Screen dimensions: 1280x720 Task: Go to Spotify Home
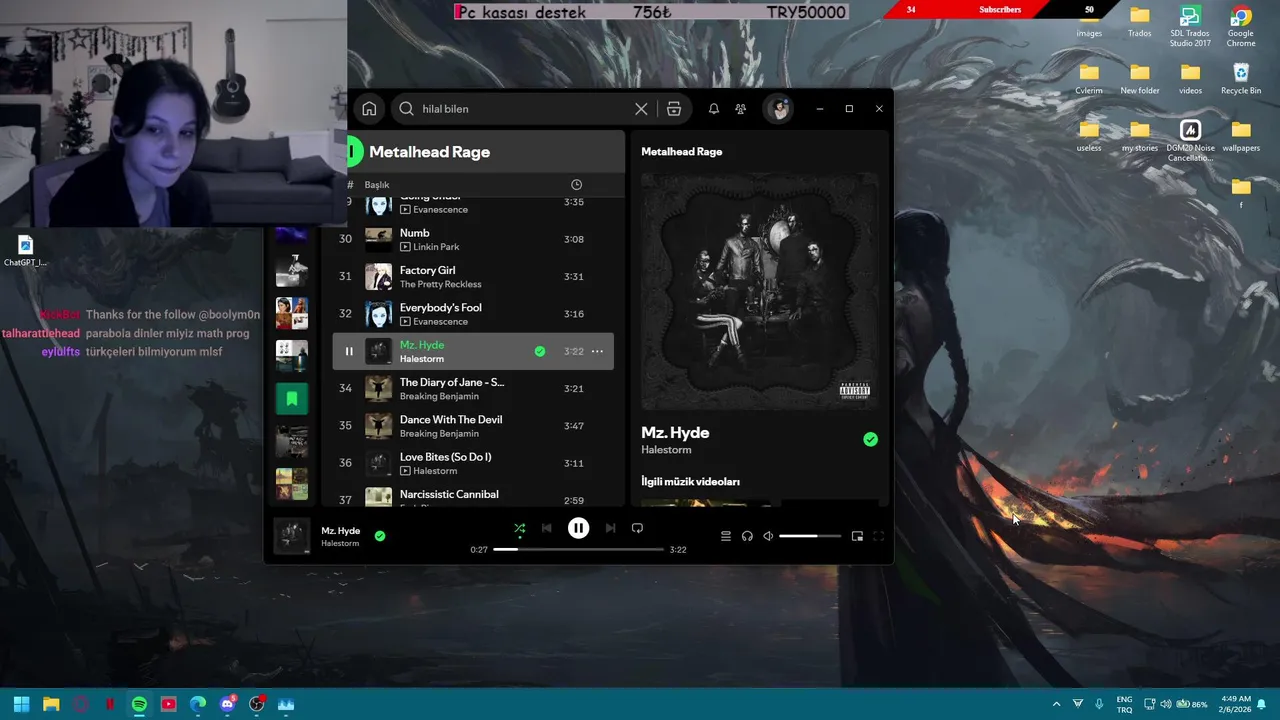369,109
